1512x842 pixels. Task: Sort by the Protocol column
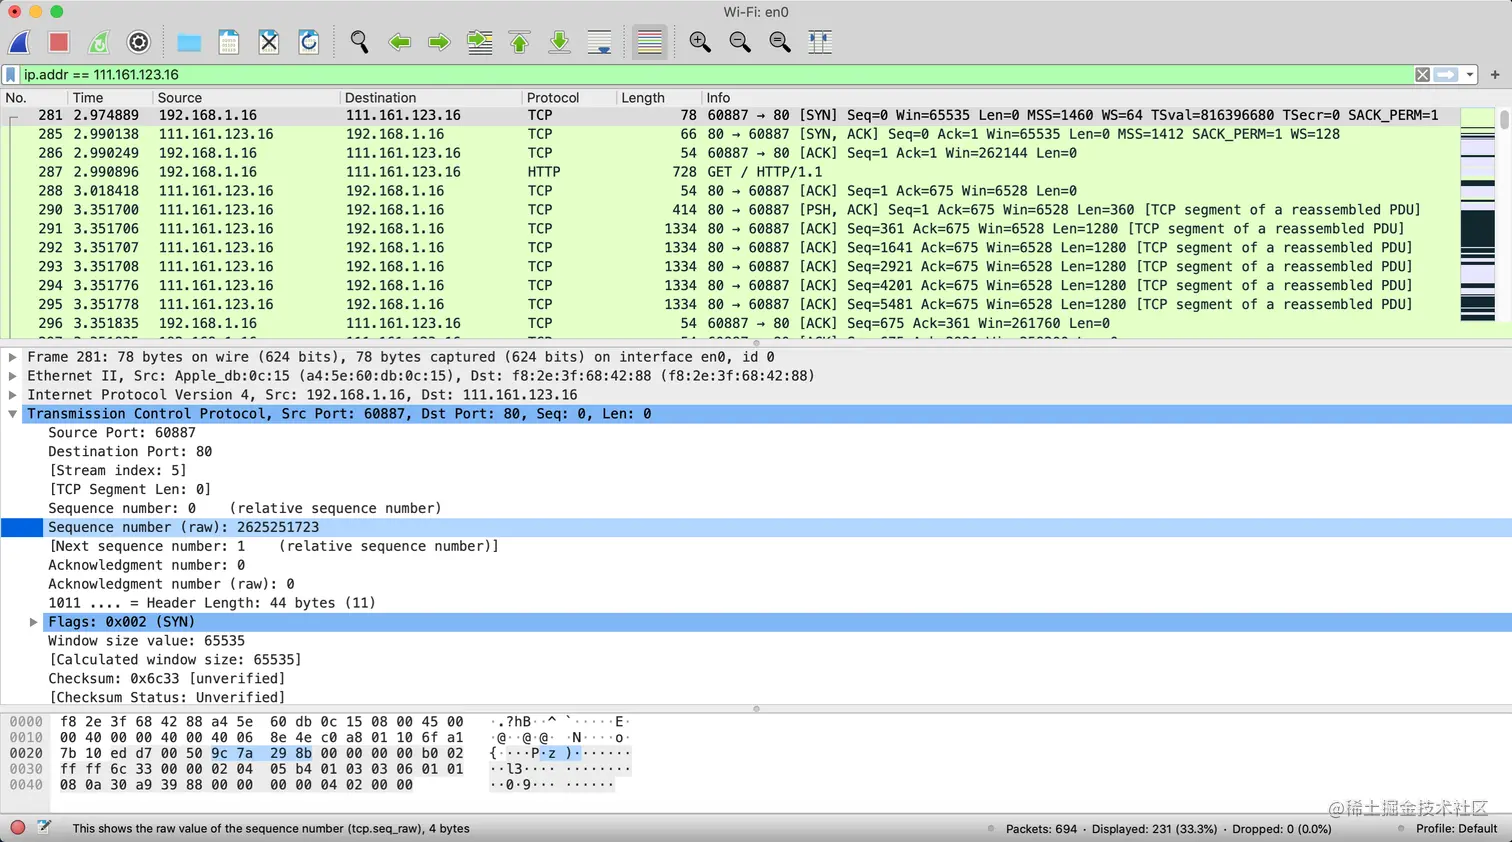click(568, 98)
